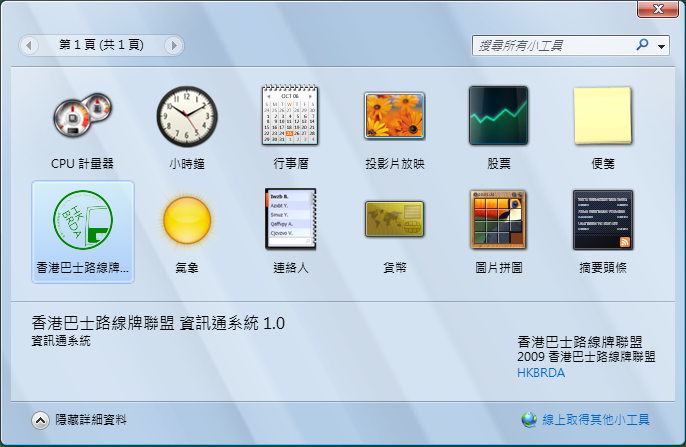Select the 貨幣 currency gadget
The width and height of the screenshot is (686, 447).
point(395,220)
